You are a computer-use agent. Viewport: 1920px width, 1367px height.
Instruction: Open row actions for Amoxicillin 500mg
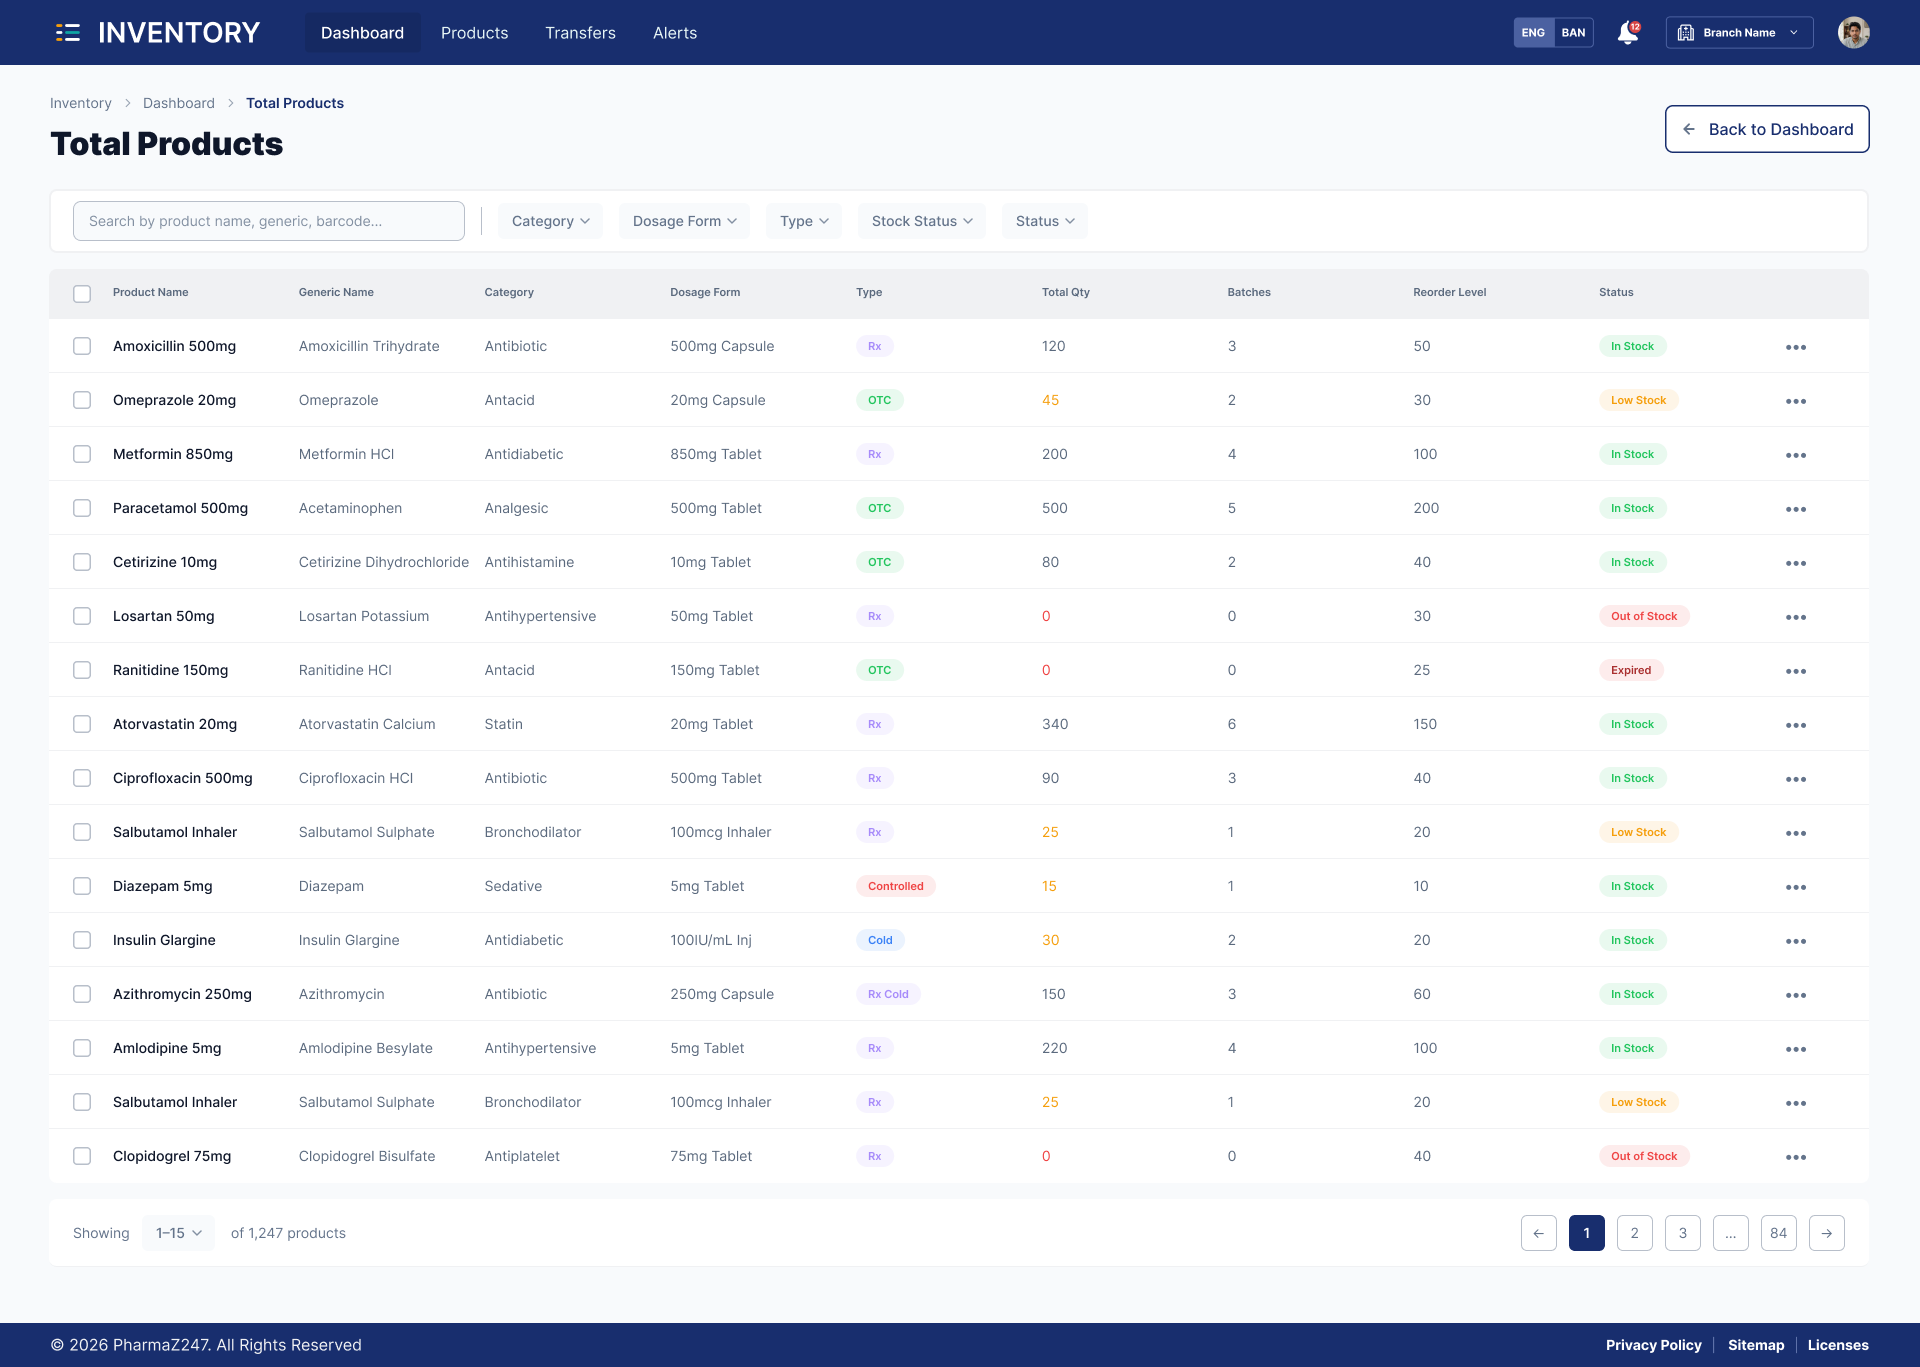[x=1796, y=347]
